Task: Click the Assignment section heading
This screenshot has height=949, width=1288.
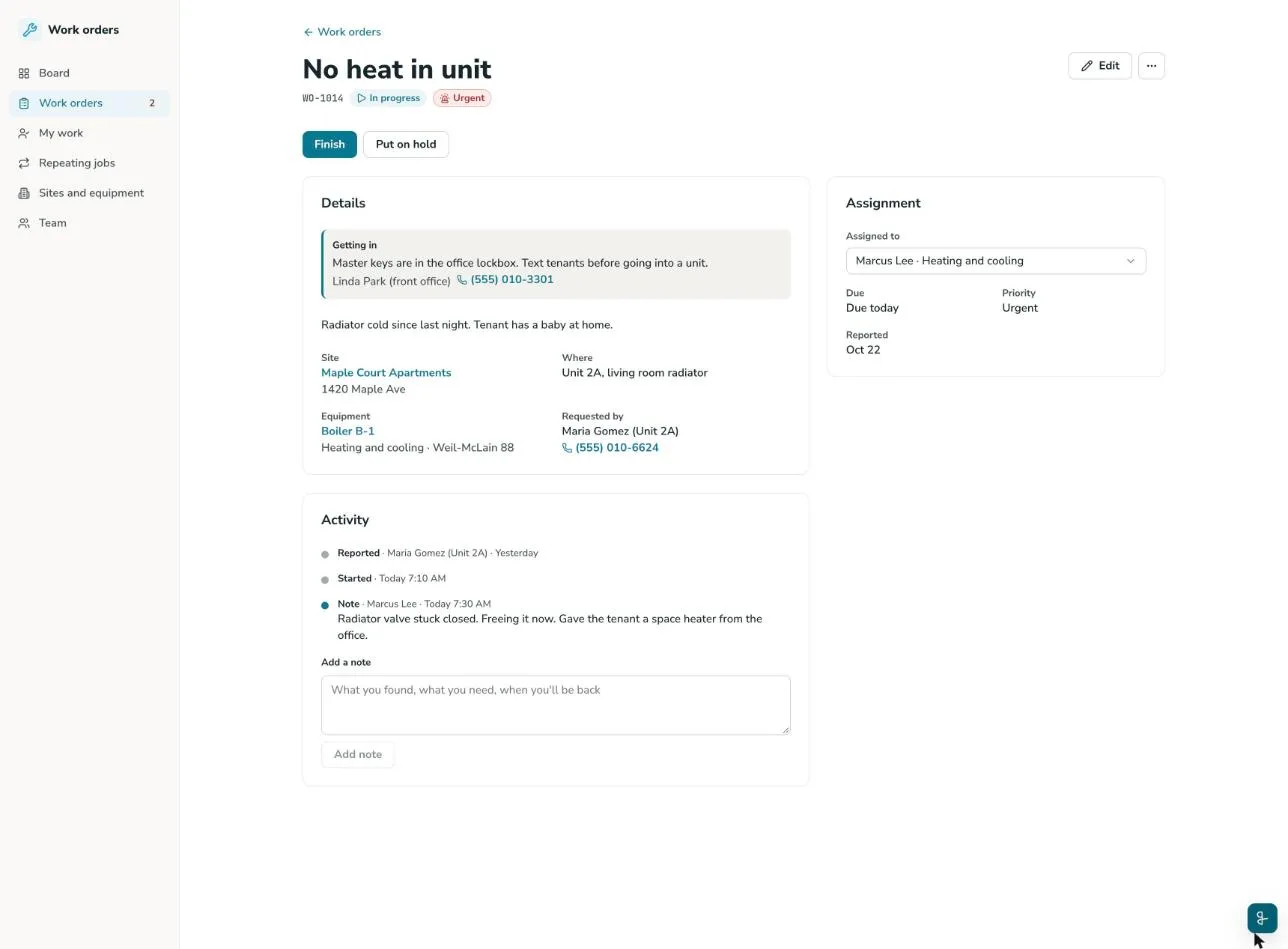Action: tap(883, 203)
